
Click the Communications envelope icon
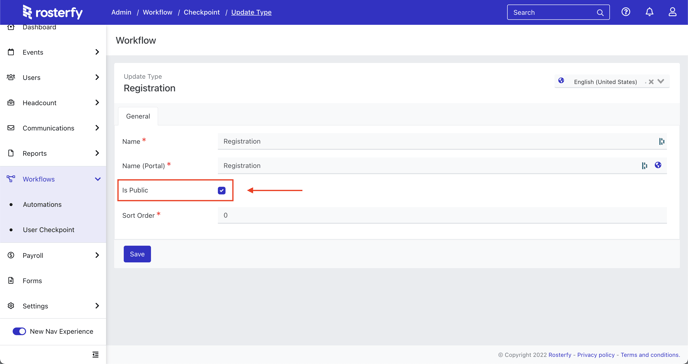coord(11,128)
